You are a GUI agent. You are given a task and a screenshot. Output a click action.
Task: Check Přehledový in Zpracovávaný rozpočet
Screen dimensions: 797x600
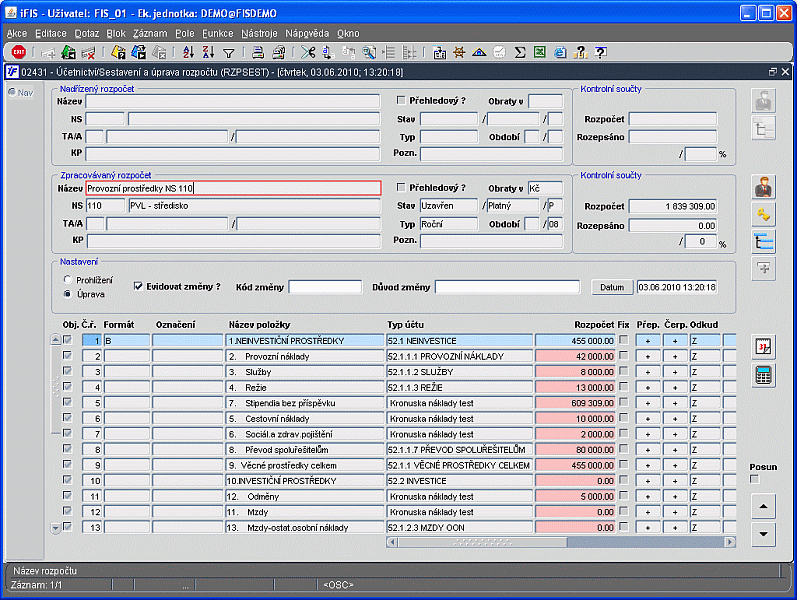[401, 188]
